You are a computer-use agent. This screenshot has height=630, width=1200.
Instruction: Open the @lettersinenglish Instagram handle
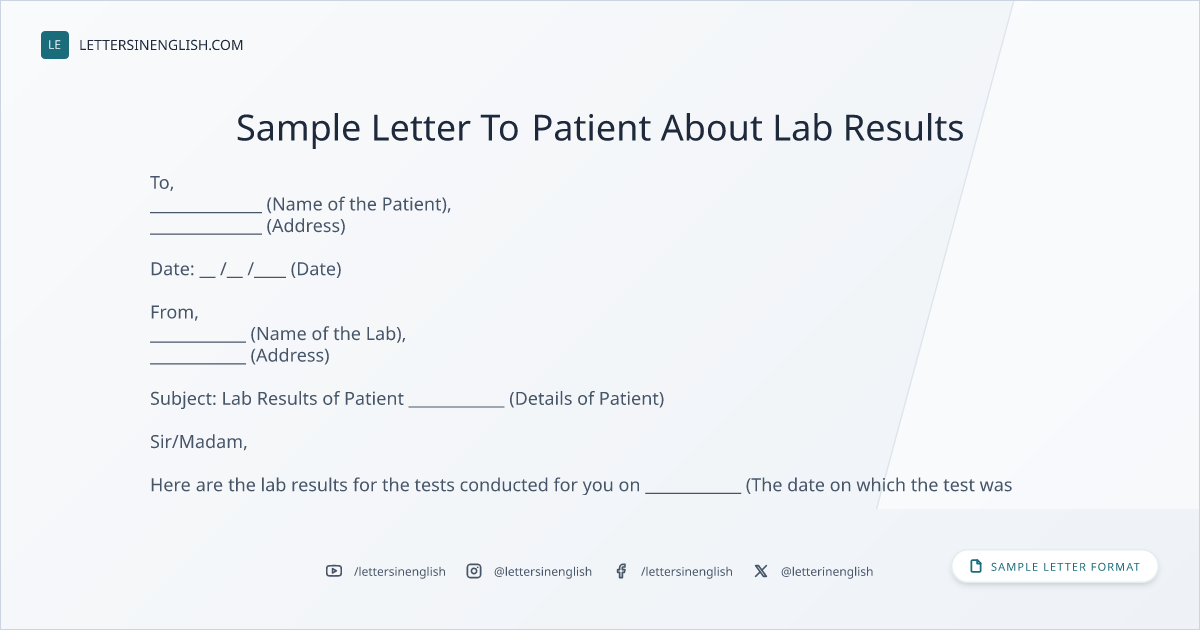(x=543, y=571)
